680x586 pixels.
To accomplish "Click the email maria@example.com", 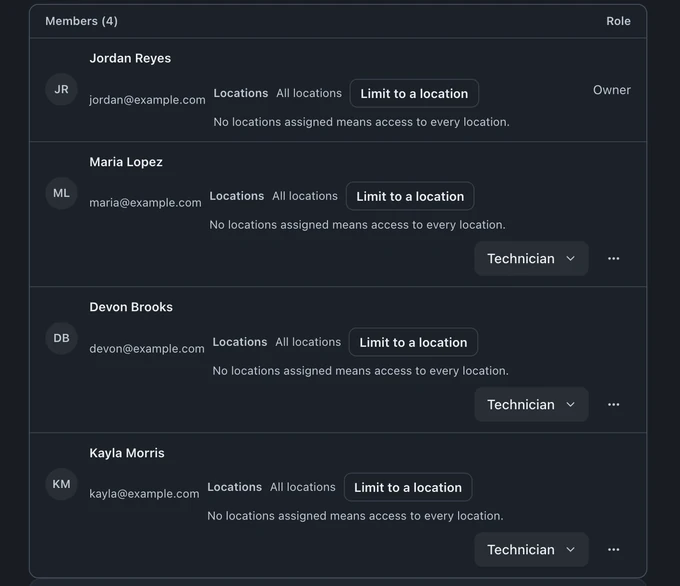I will coord(145,203).
